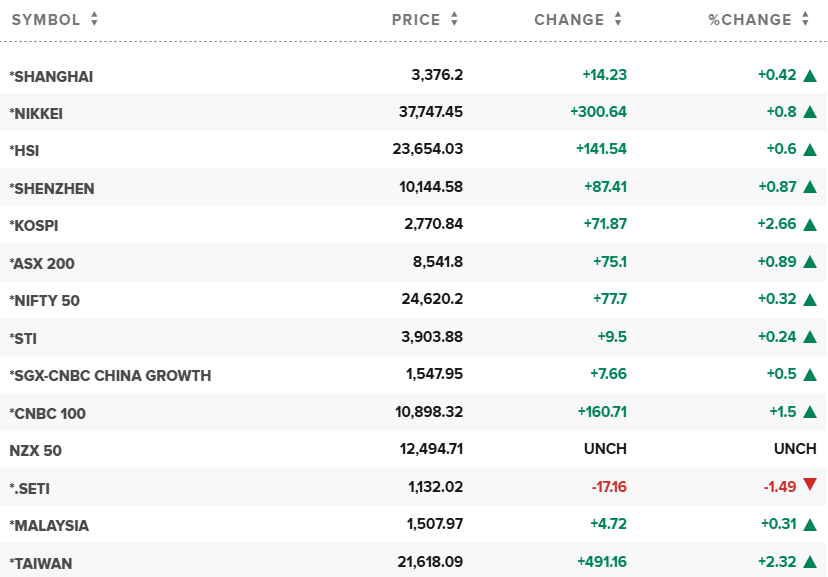Click the TAIWAN change value +491.16
Screen dimensions: 828x577
tap(601, 563)
